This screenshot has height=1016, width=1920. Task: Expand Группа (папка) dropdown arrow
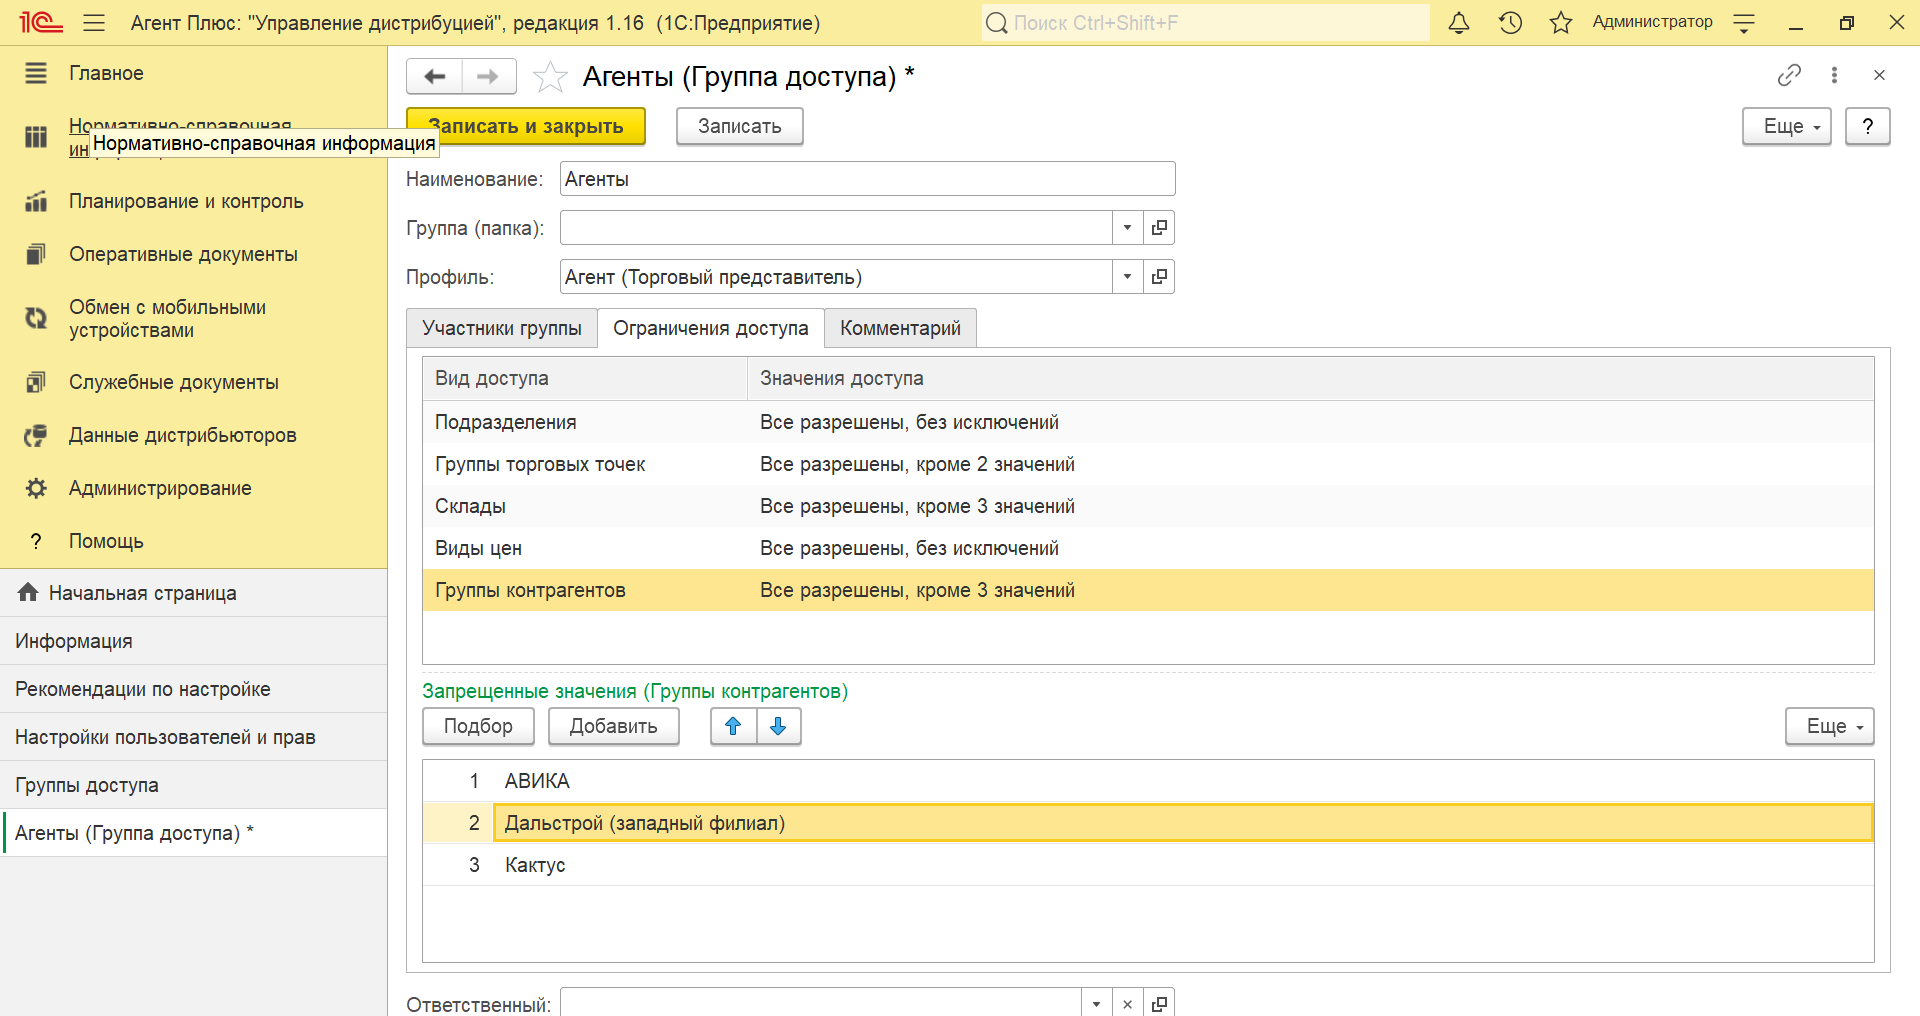[x=1127, y=228]
